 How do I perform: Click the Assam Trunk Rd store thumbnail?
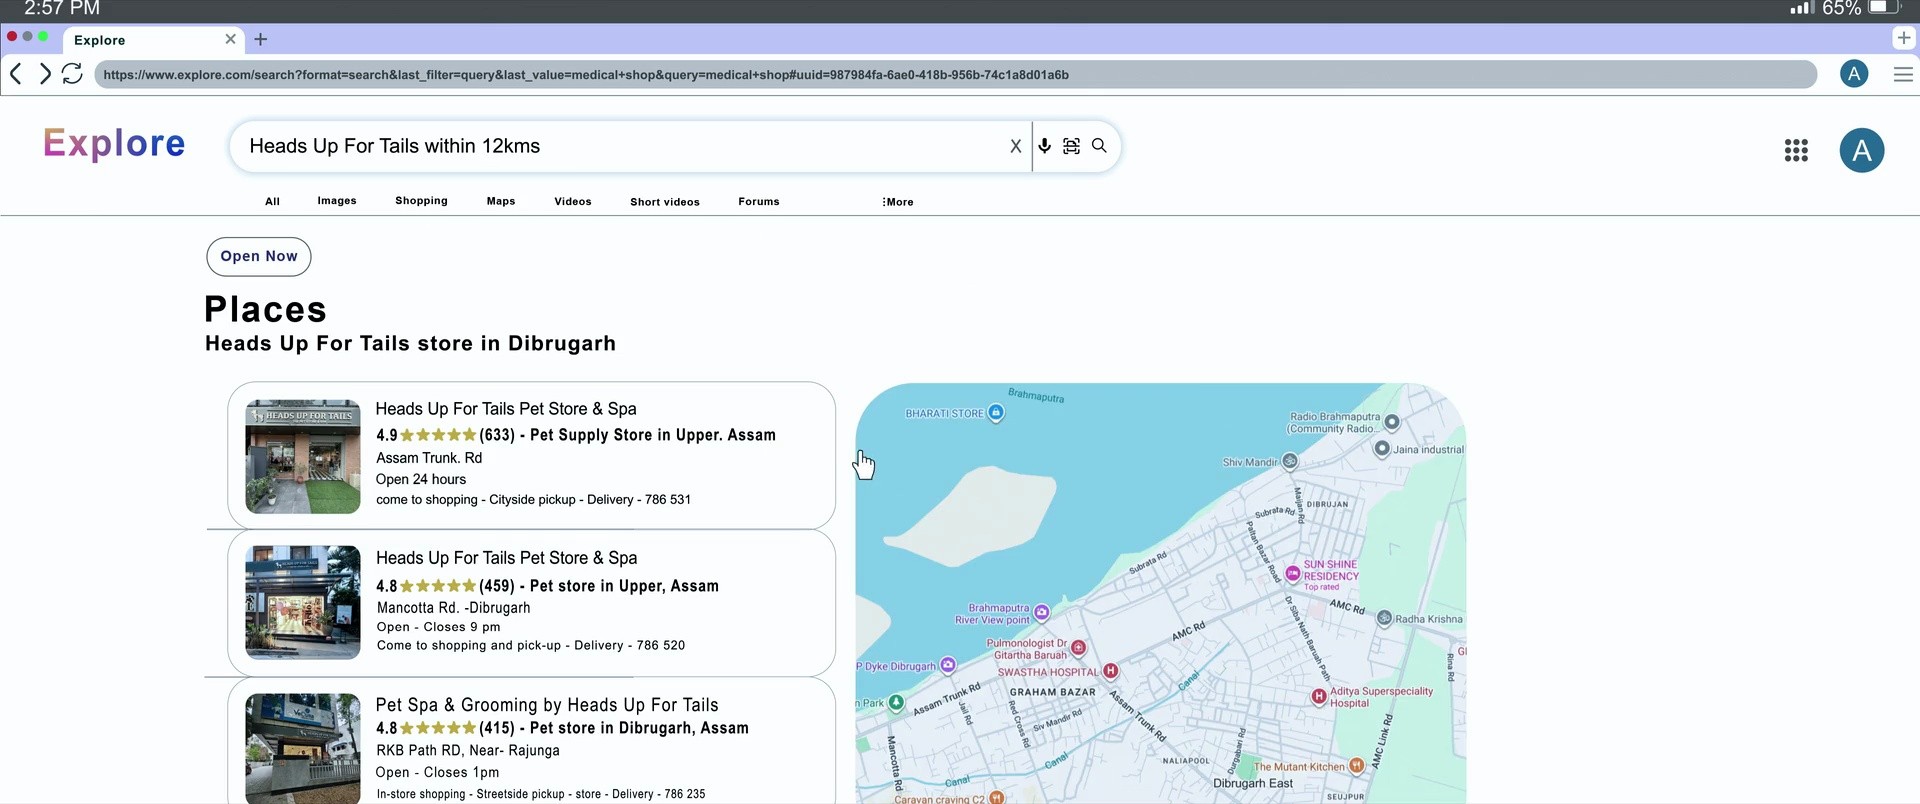coord(303,457)
